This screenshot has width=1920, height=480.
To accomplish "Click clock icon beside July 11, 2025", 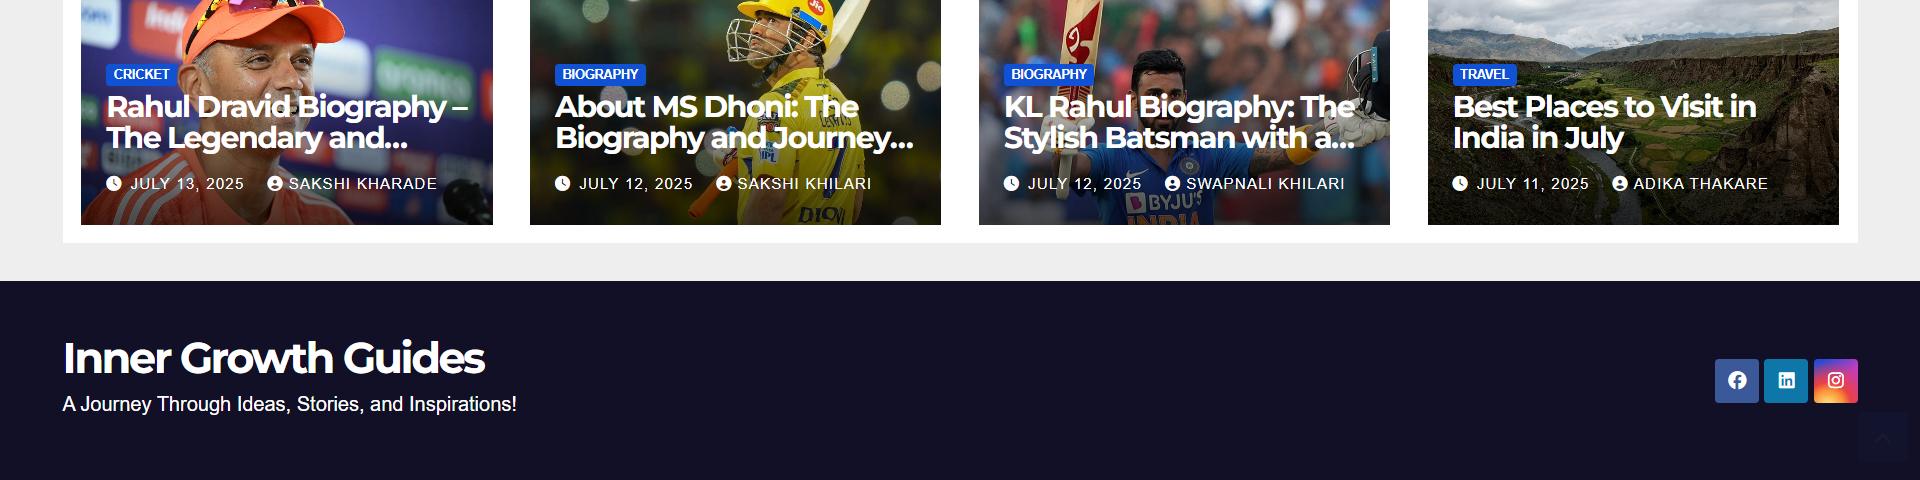I will pyautogui.click(x=1460, y=184).
